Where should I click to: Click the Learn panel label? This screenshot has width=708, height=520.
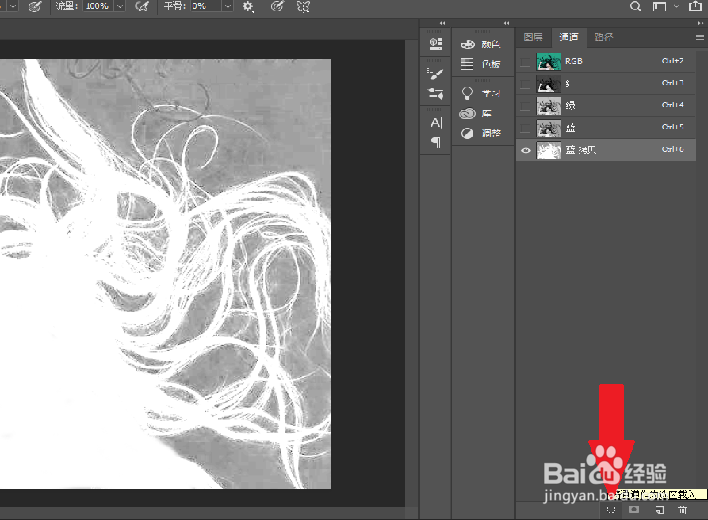pos(491,93)
